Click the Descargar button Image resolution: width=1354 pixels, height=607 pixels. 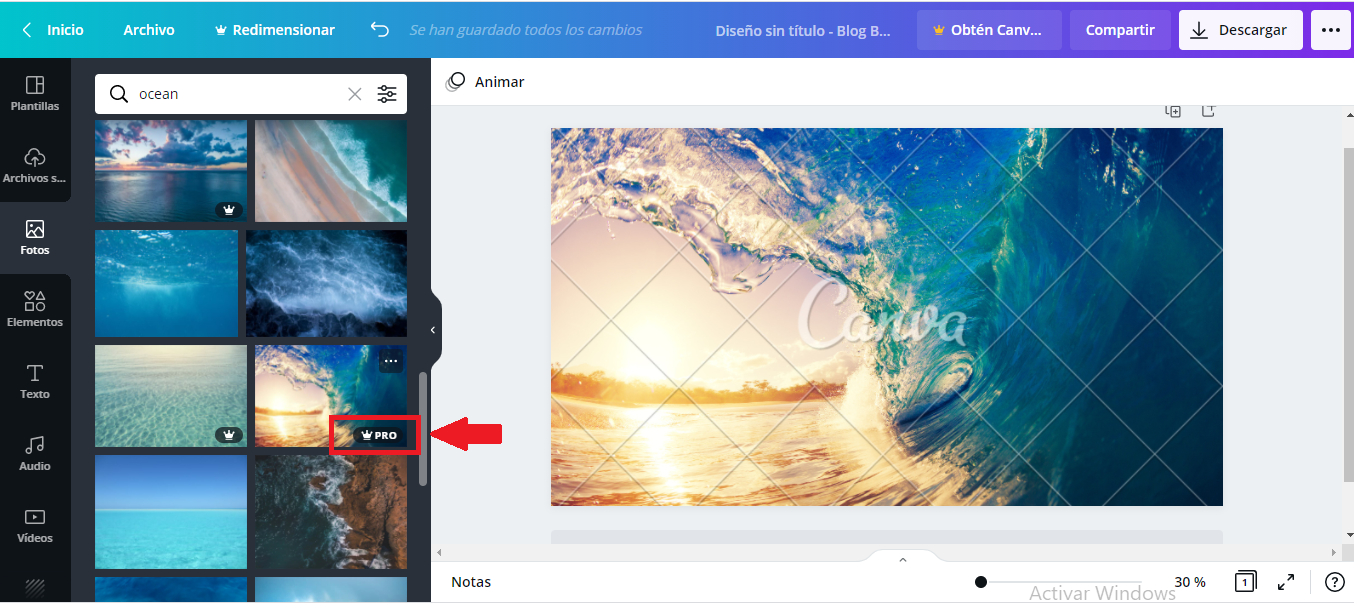click(x=1240, y=30)
